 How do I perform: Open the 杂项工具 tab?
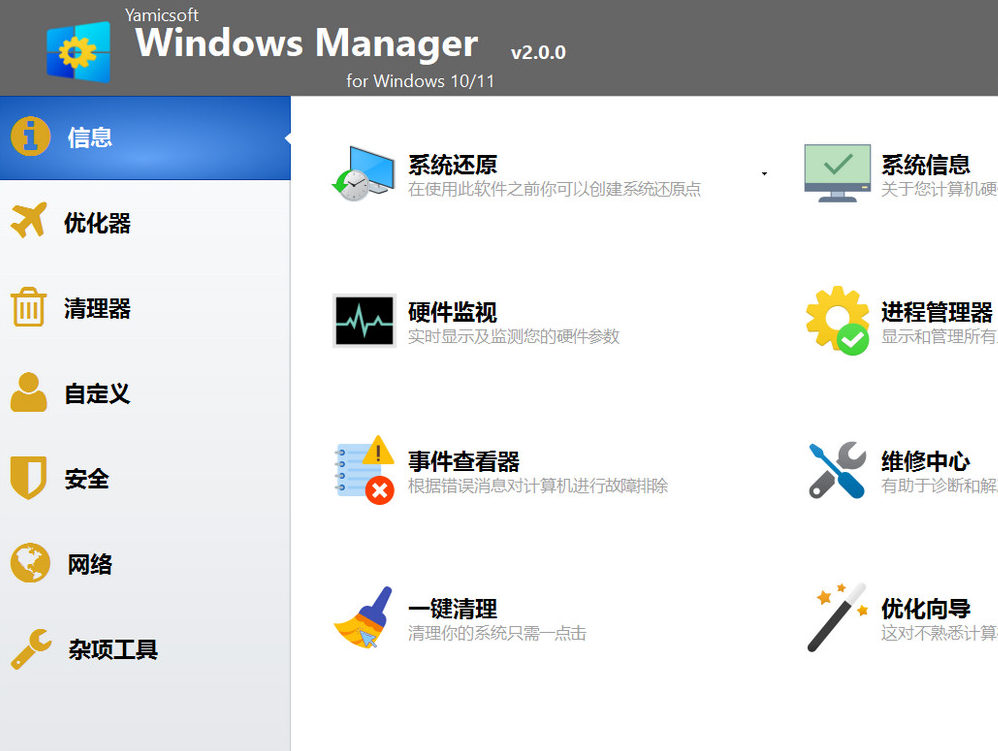tap(145, 649)
